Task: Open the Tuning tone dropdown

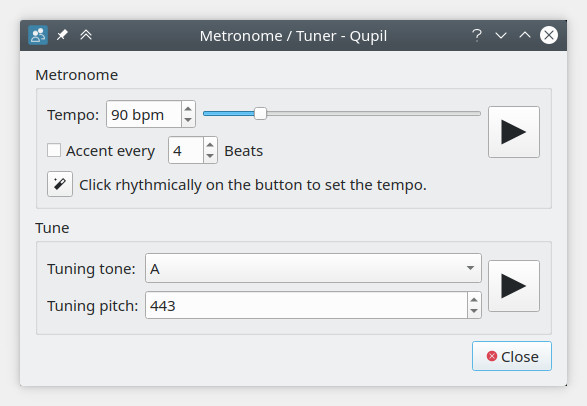Action: click(313, 268)
